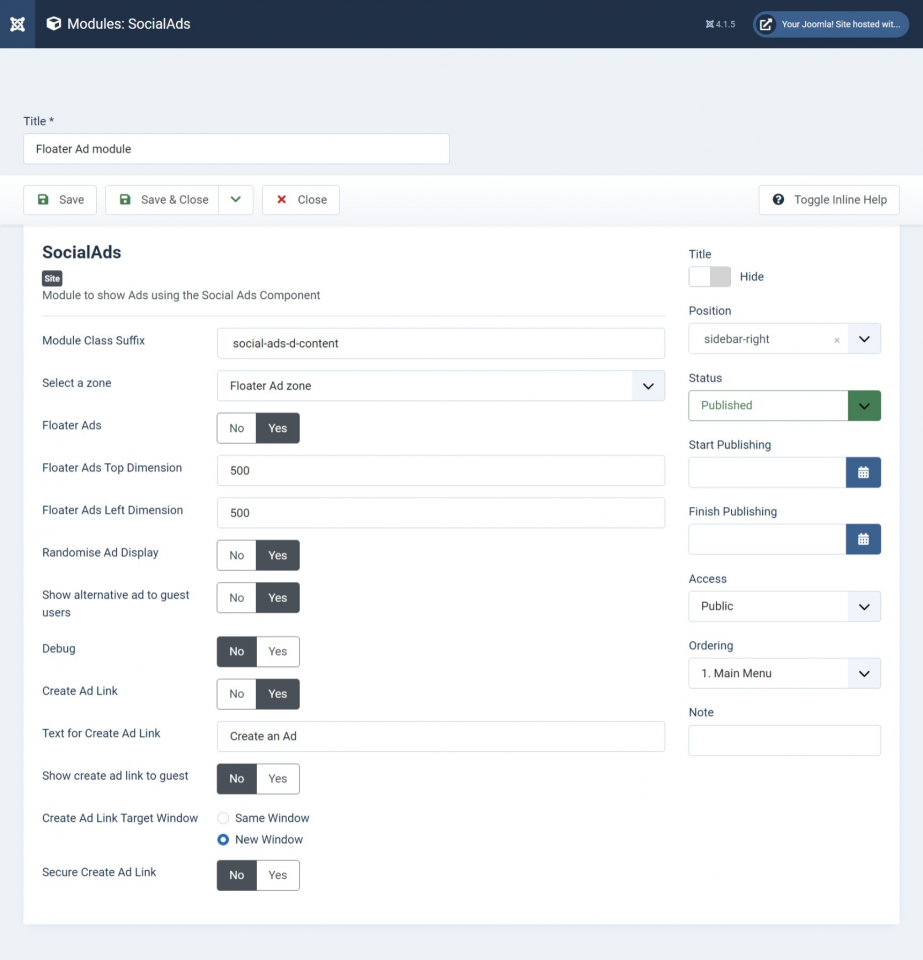
Task: Enable Debug by selecting Yes
Action: (278, 651)
